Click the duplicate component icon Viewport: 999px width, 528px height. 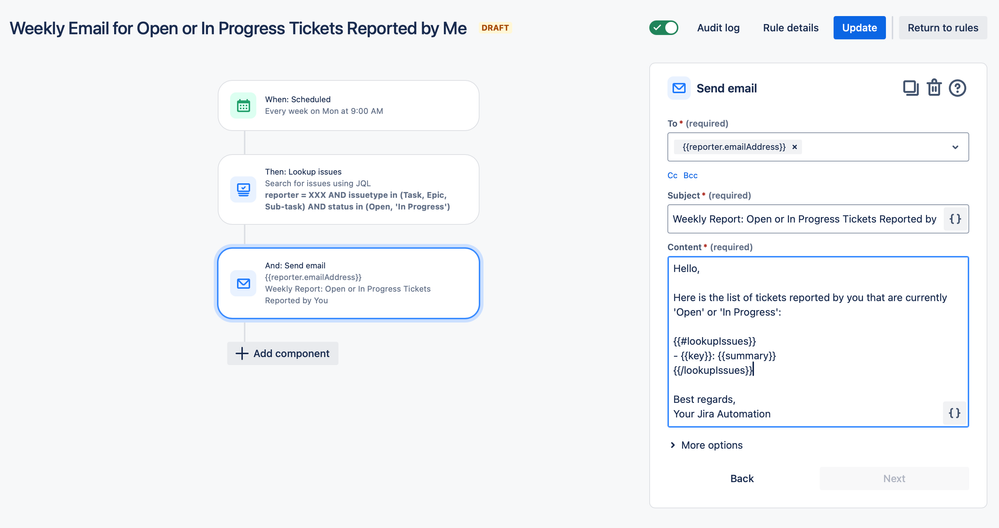click(910, 88)
